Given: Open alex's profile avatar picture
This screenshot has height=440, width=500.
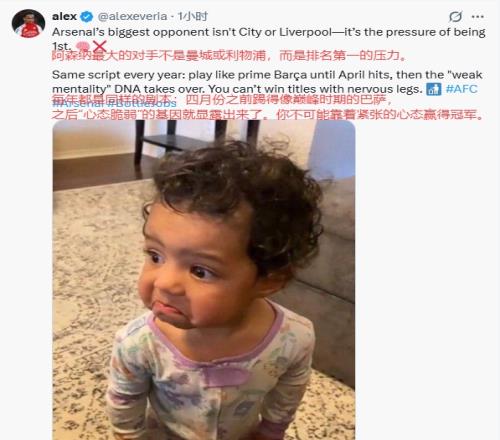Looking at the screenshot, I should click(x=28, y=24).
